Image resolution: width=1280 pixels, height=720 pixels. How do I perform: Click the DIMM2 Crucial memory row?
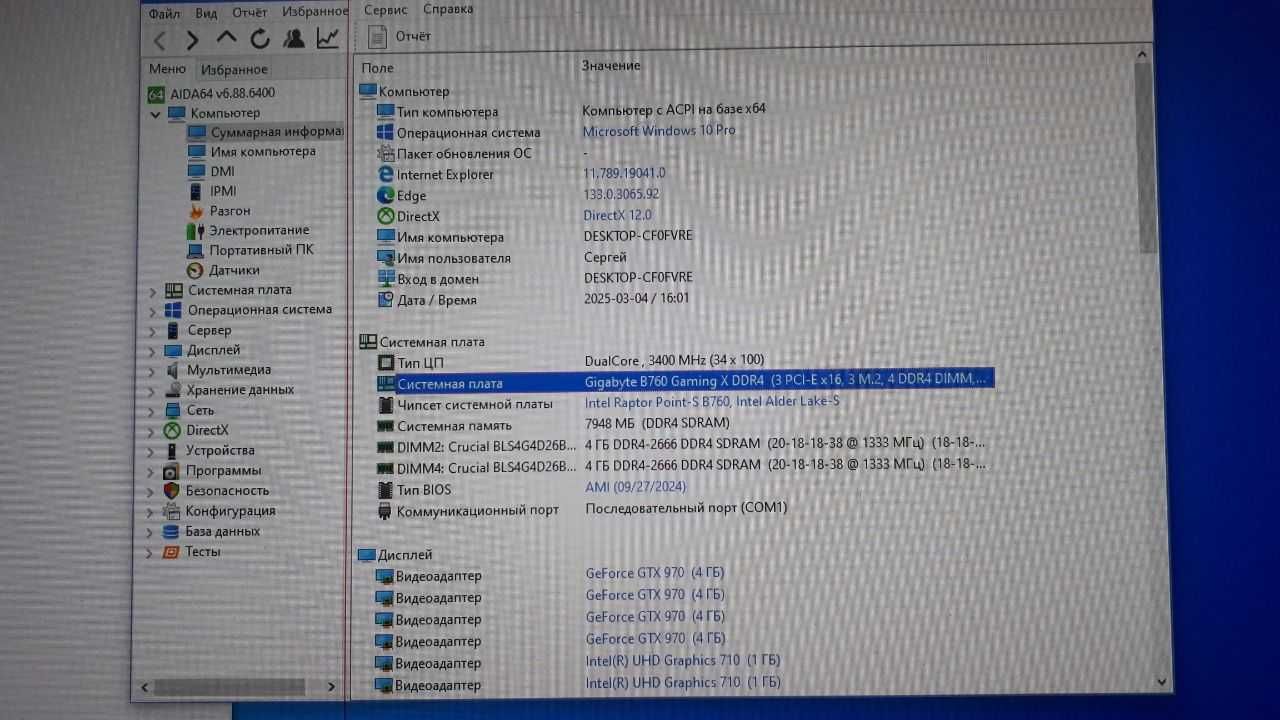coord(681,444)
